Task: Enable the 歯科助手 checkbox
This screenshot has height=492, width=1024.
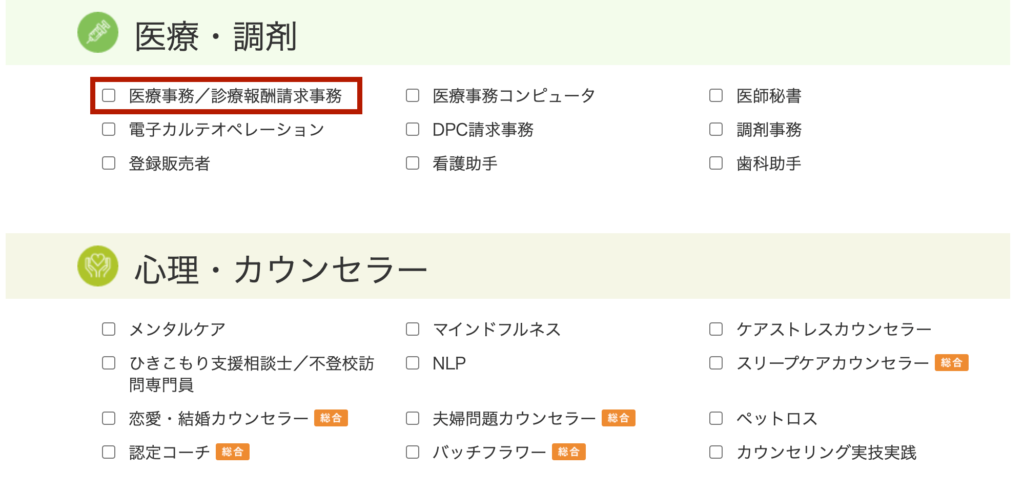Action: click(x=716, y=163)
